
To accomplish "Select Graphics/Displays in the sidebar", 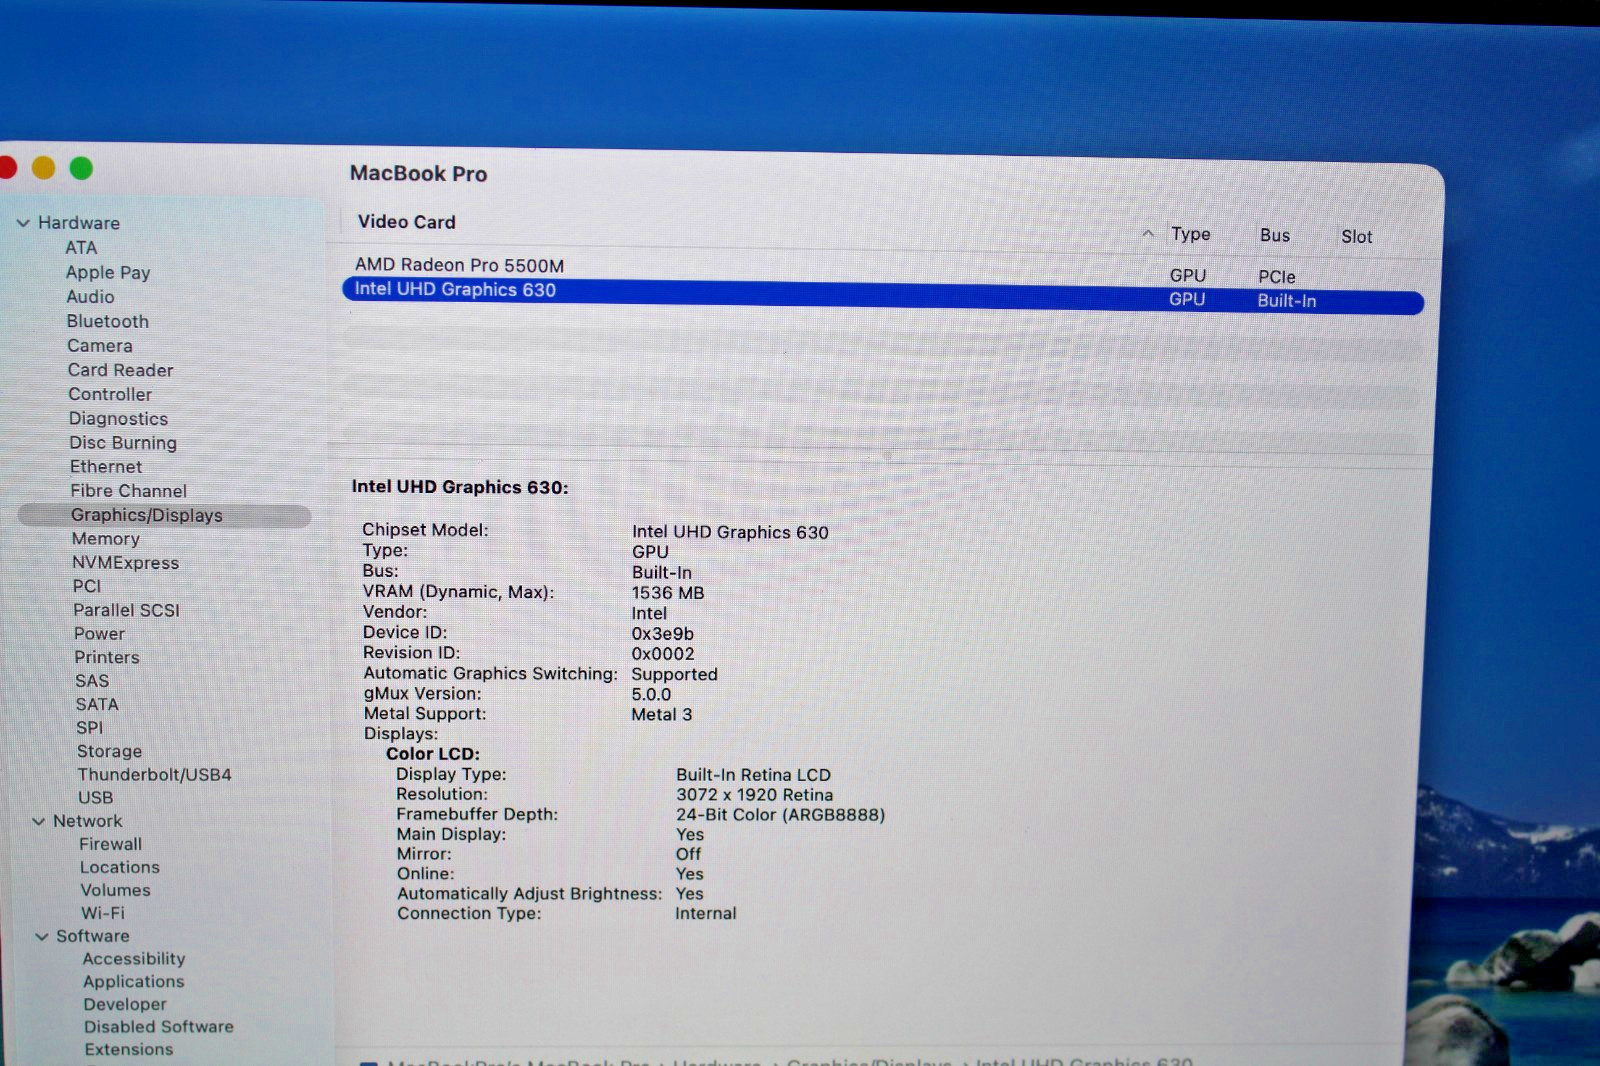I will point(165,515).
